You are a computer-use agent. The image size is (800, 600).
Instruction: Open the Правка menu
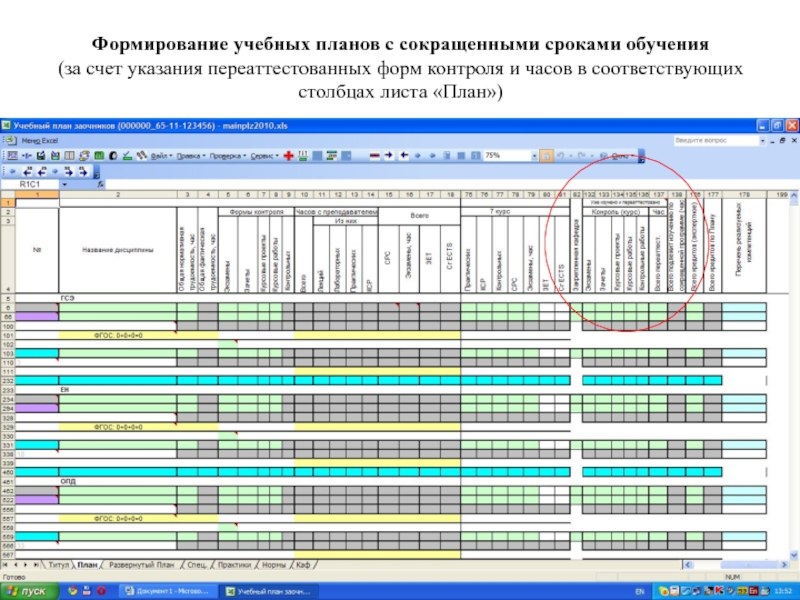coord(190,156)
